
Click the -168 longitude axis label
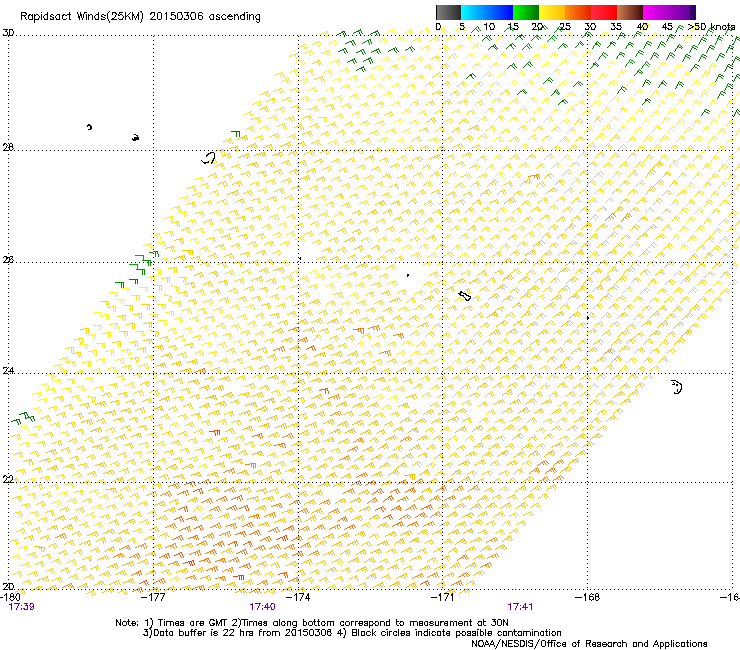(x=588, y=597)
